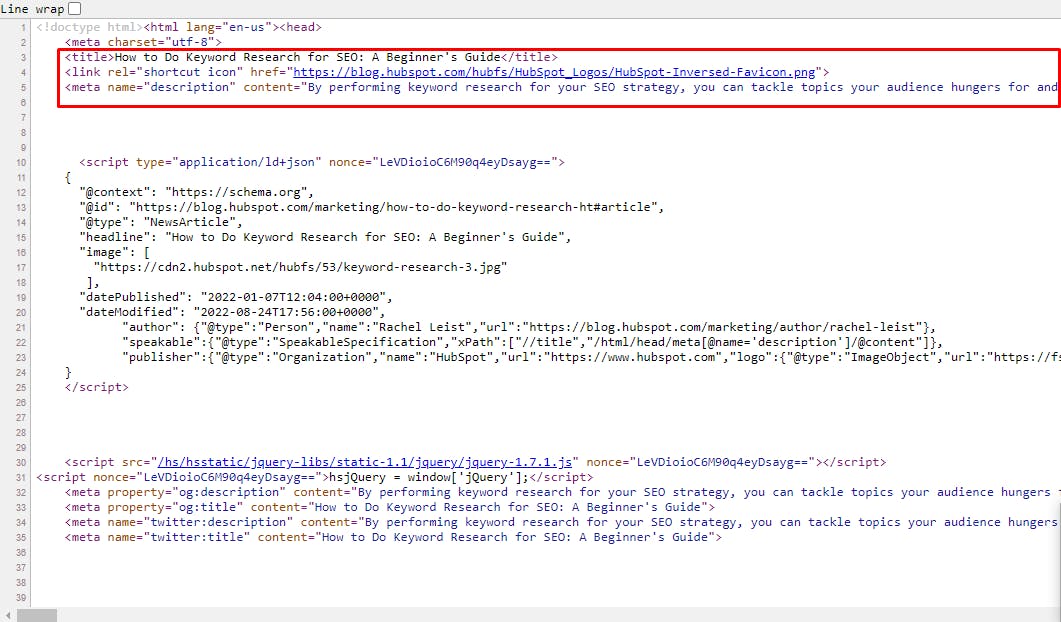Click the "speakable" SpeakableSpecification line
The width and height of the screenshot is (1061, 622).
(533, 342)
